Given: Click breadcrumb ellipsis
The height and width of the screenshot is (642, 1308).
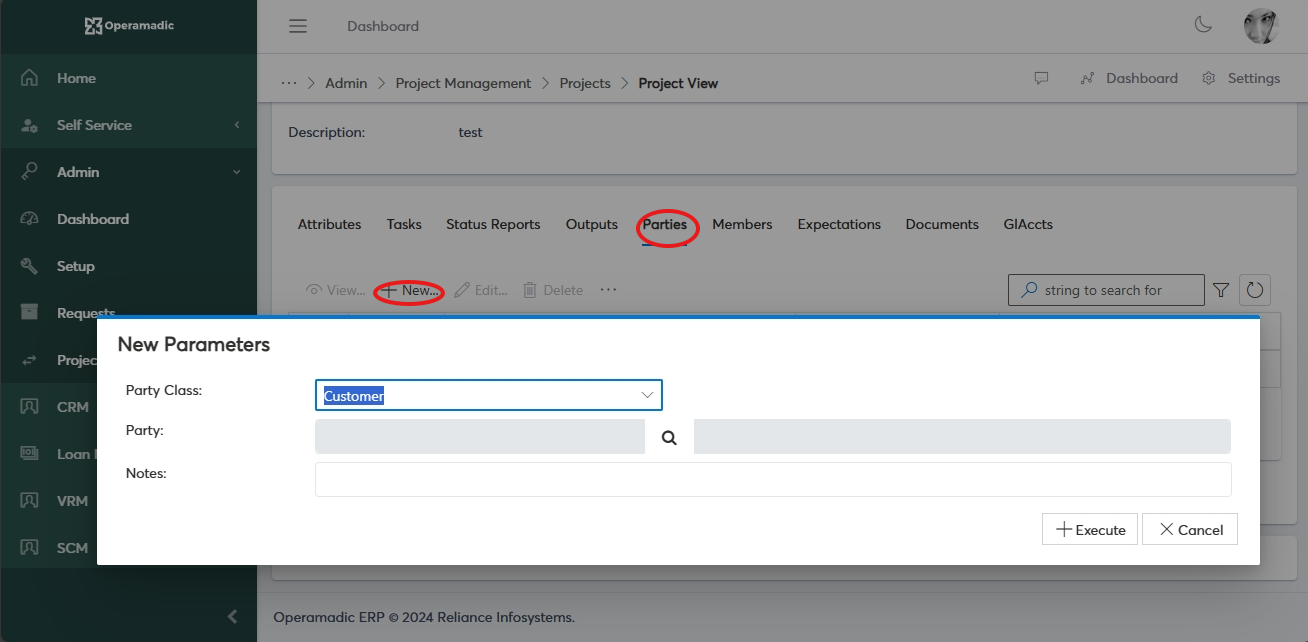Looking at the screenshot, I should pos(289,83).
